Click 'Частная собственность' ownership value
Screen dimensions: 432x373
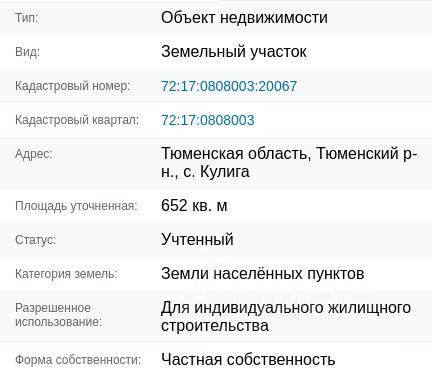pos(248,359)
